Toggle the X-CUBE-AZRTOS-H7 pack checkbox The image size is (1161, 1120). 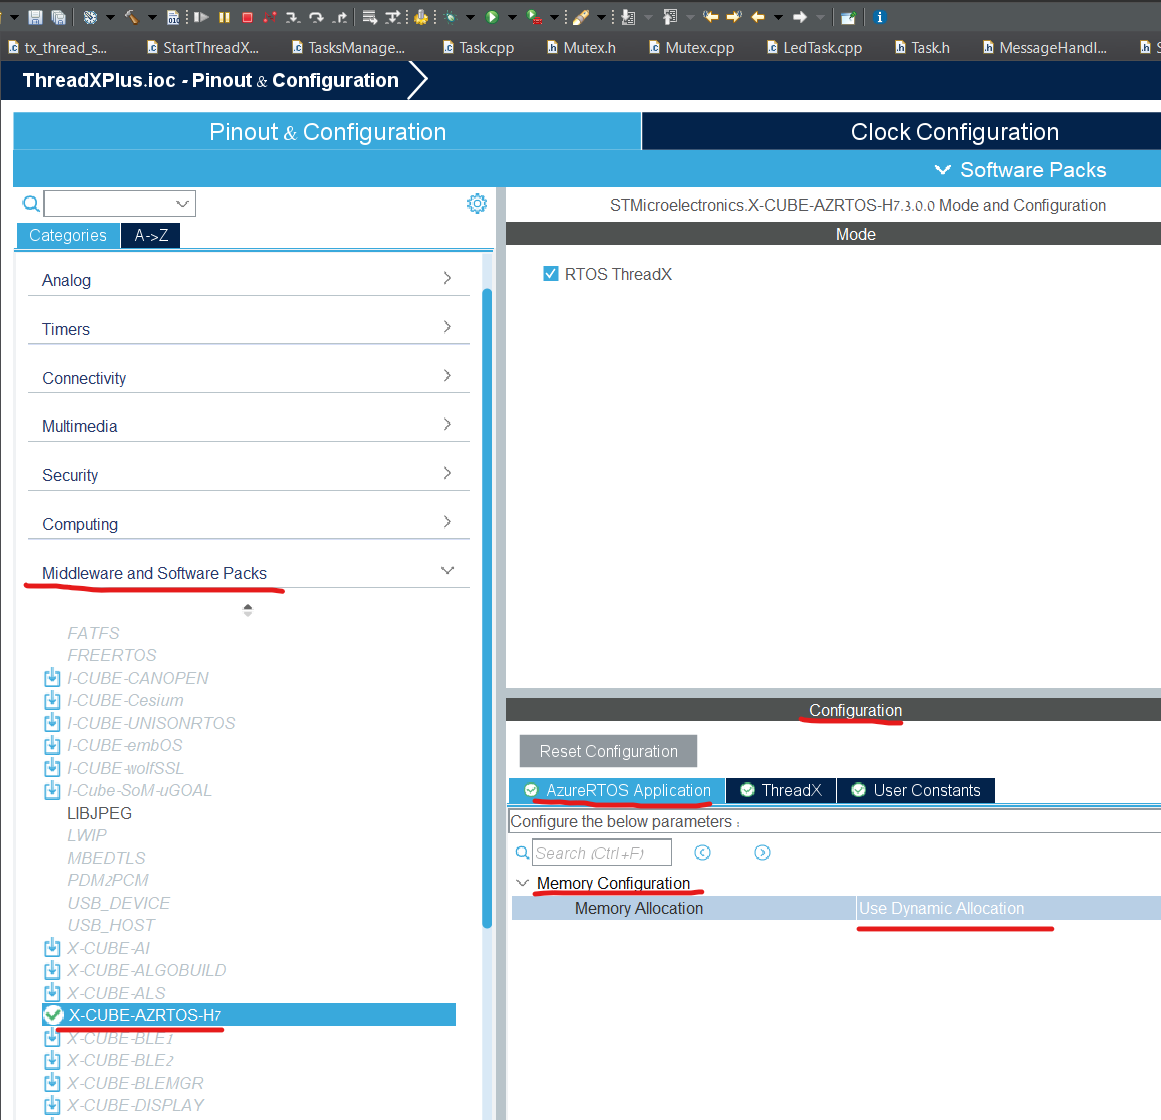53,1014
